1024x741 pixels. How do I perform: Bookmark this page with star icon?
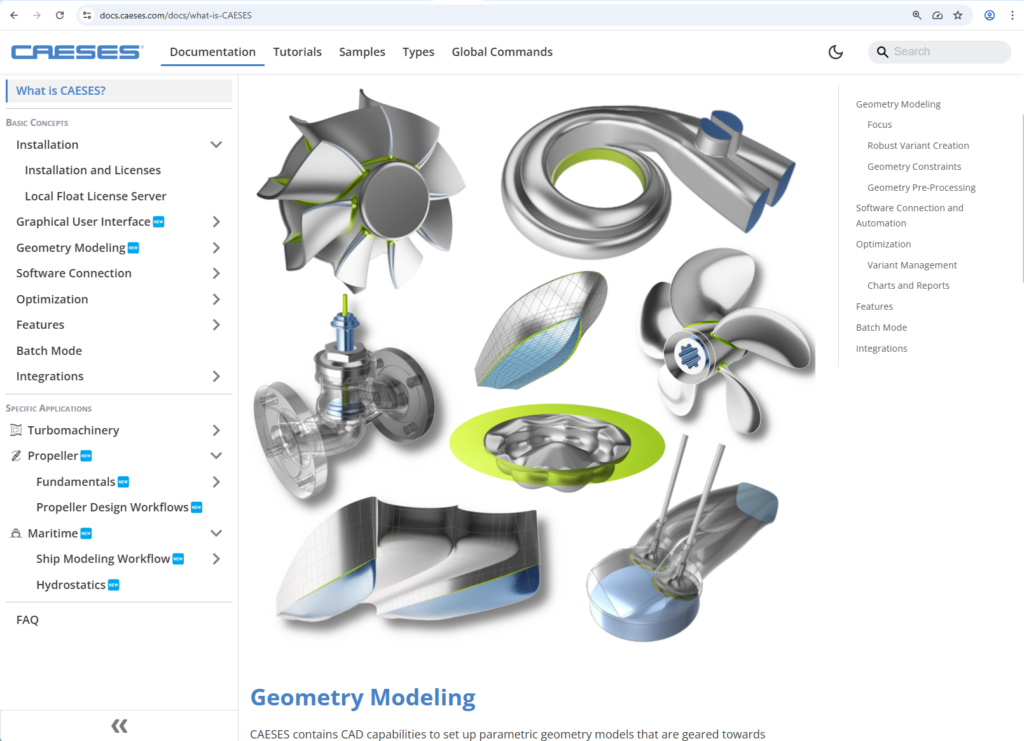(x=958, y=15)
